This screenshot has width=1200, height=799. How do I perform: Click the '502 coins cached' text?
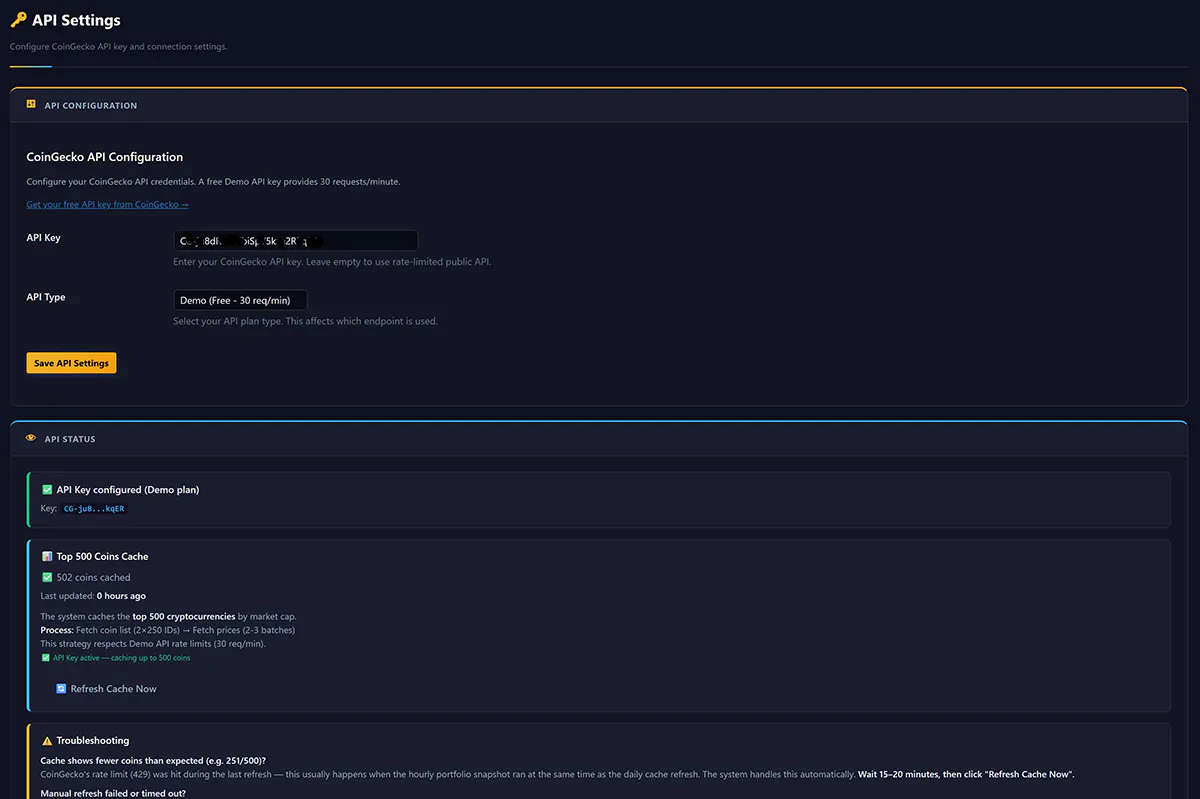tap(93, 577)
